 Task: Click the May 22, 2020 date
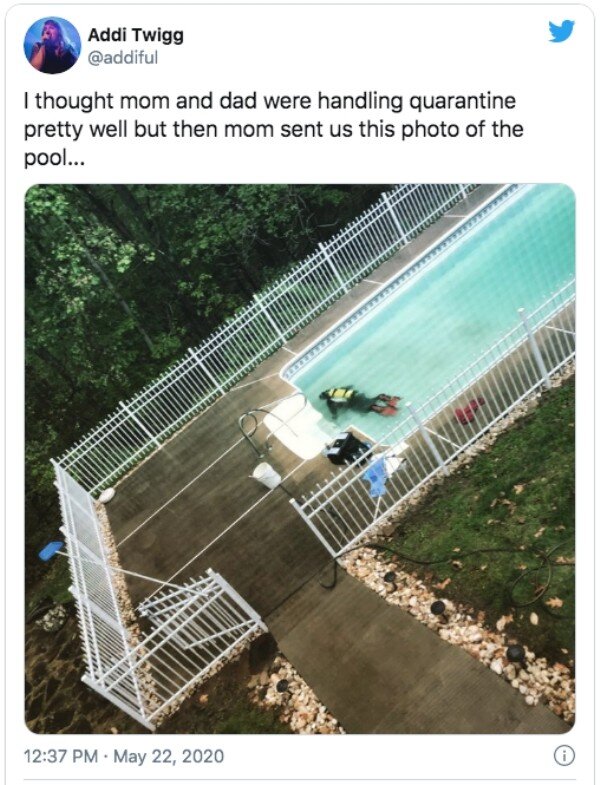(x=169, y=756)
